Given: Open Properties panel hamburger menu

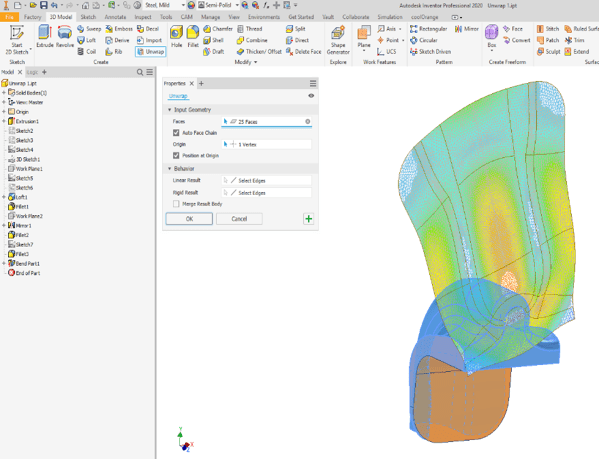Looking at the screenshot, I should click(x=313, y=83).
